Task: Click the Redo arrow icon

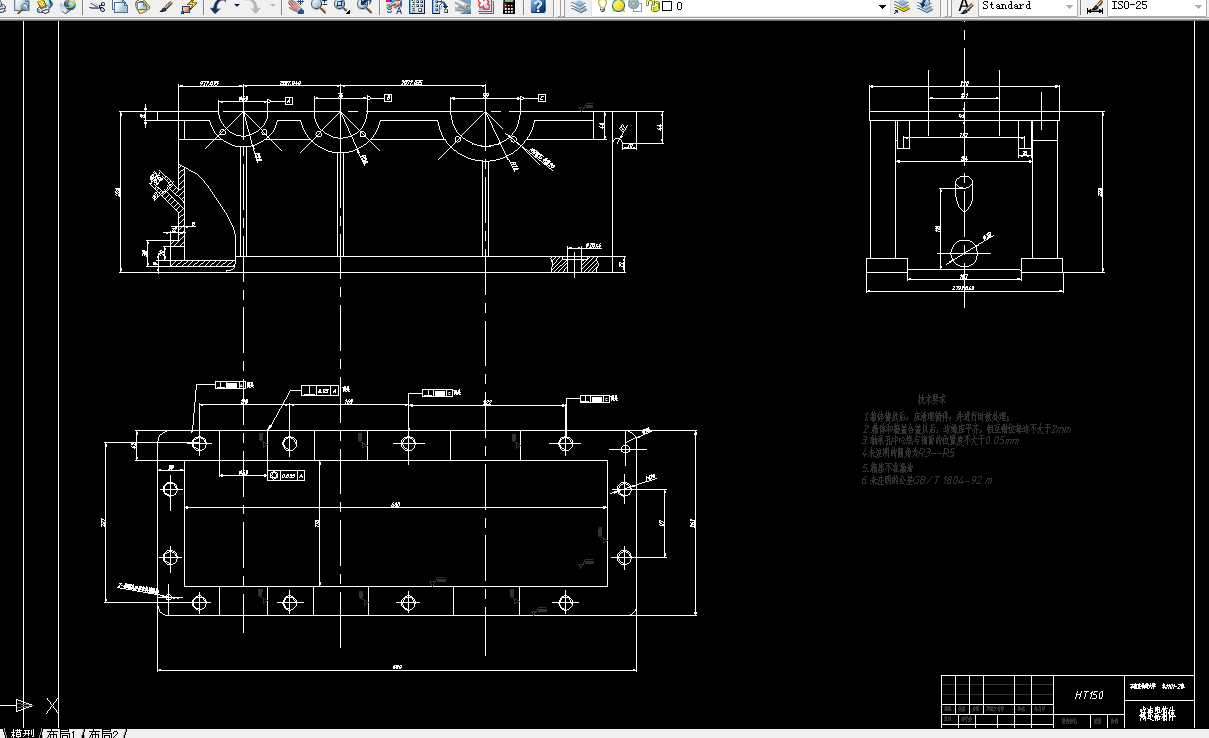Action: 255,6
